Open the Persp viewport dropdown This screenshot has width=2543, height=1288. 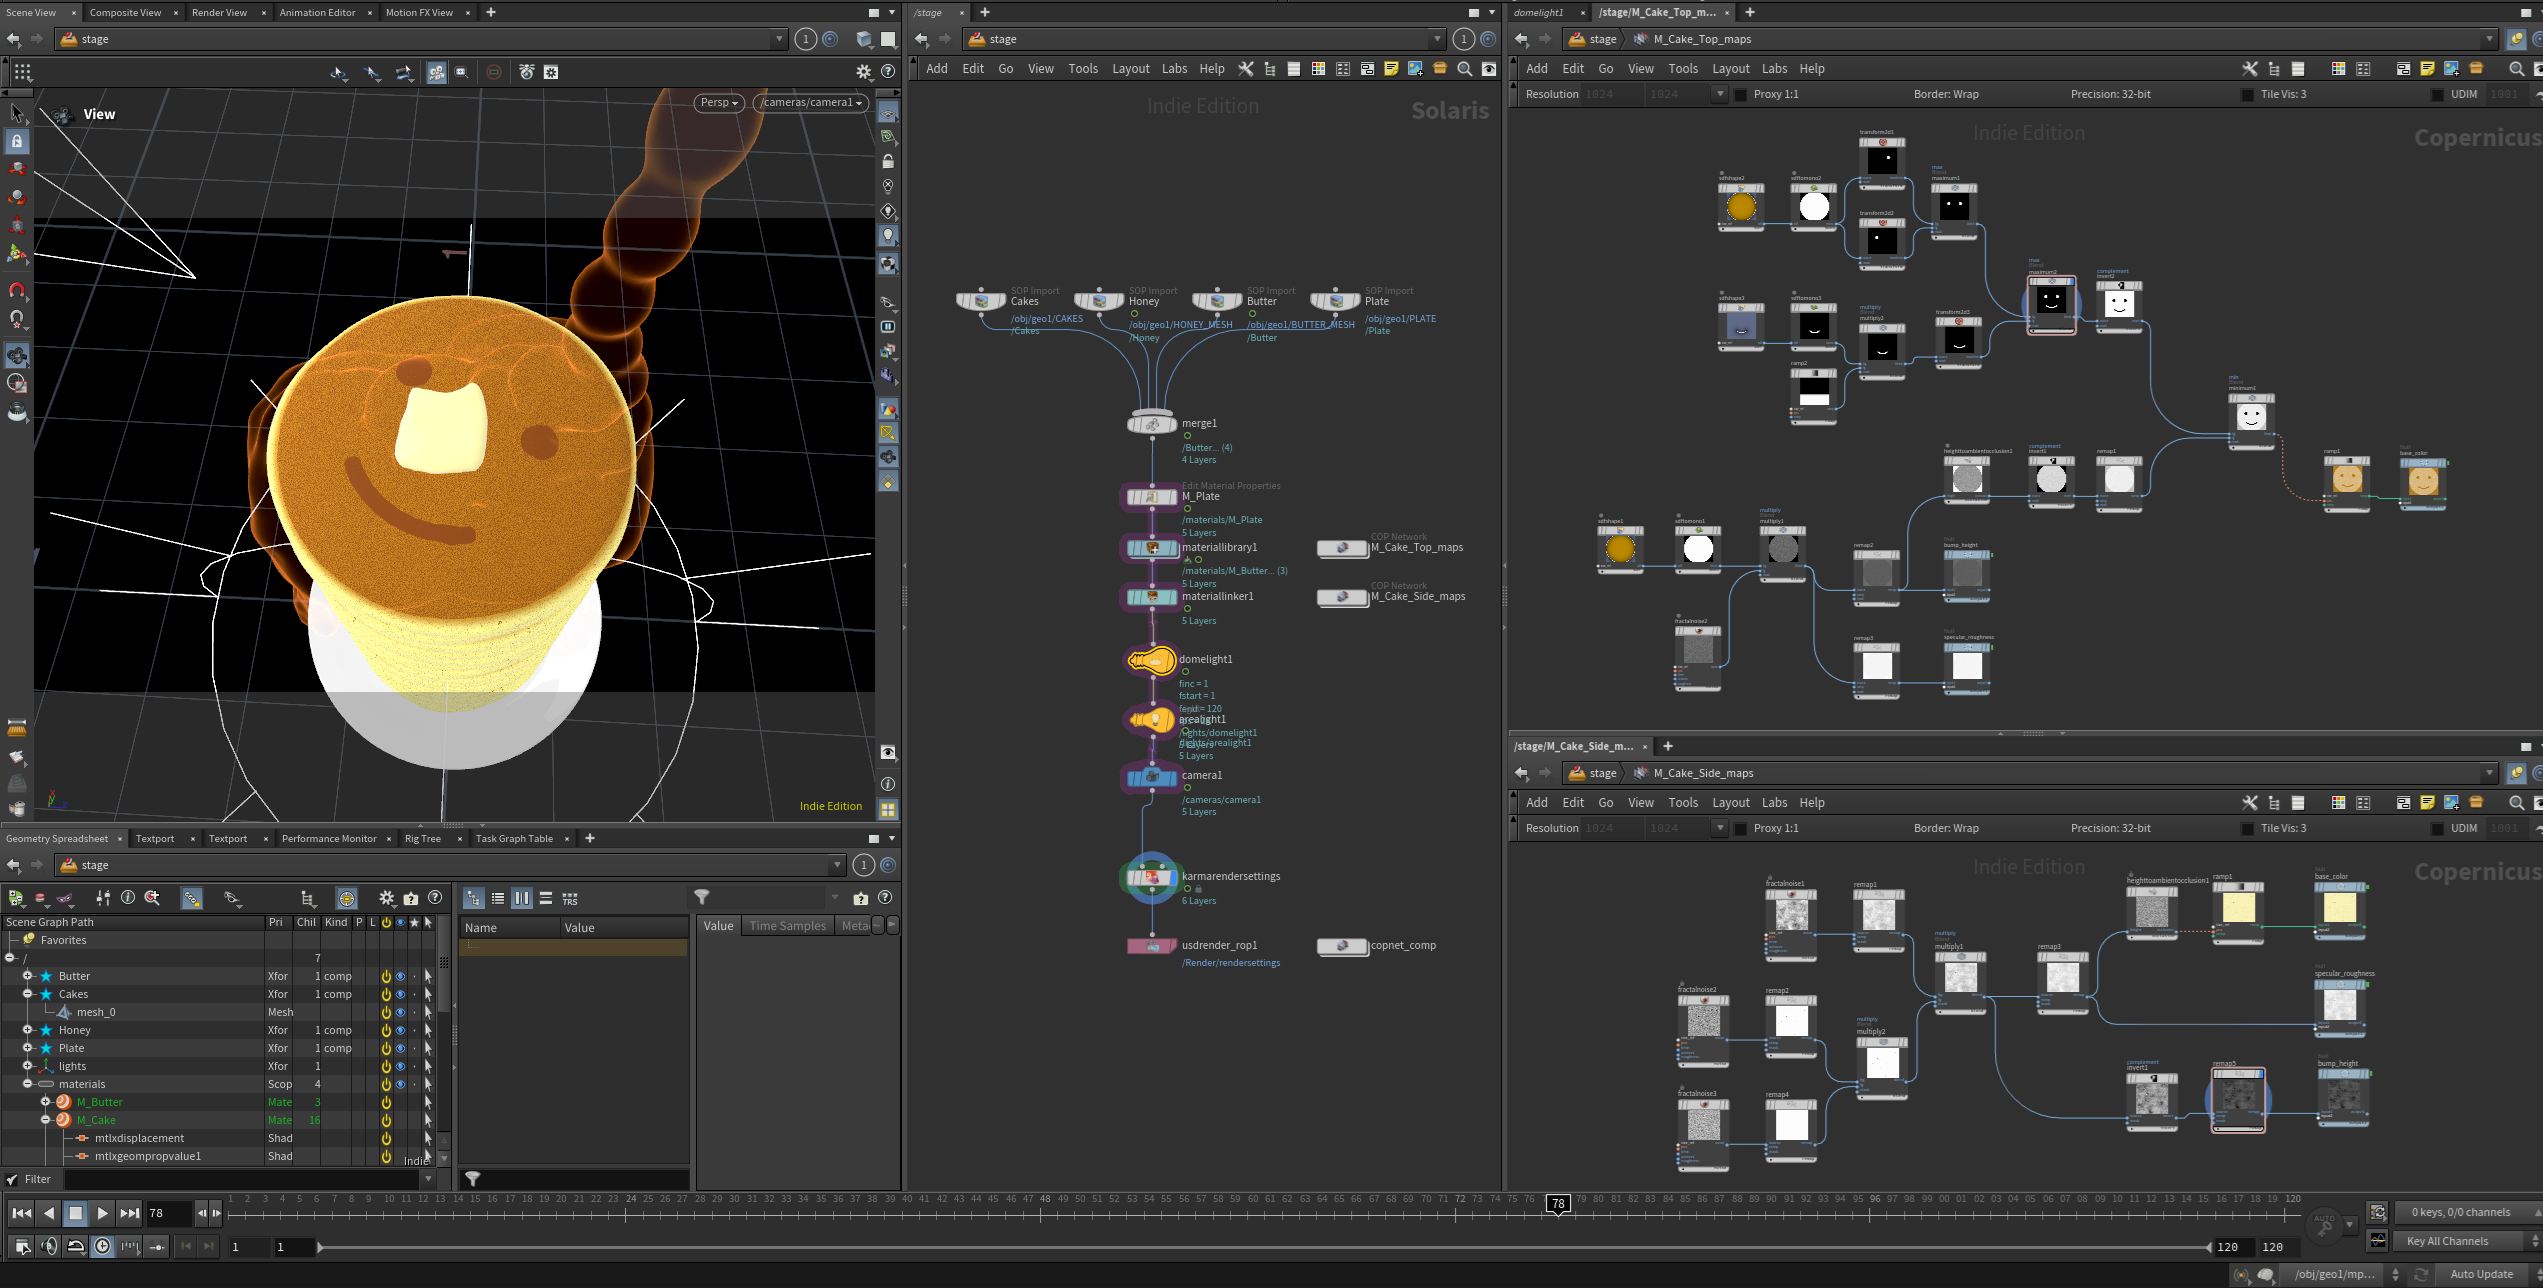tap(719, 102)
